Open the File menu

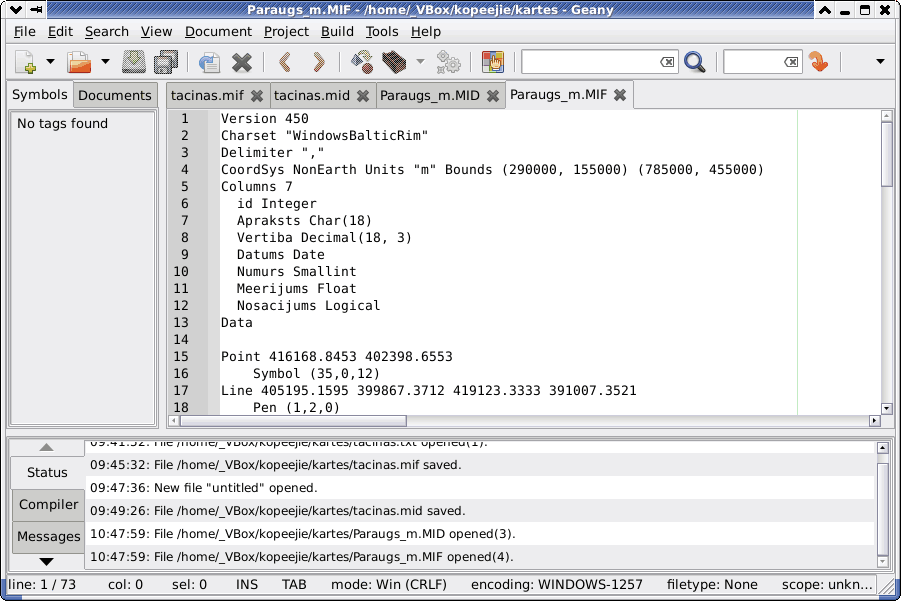pyautogui.click(x=25, y=32)
